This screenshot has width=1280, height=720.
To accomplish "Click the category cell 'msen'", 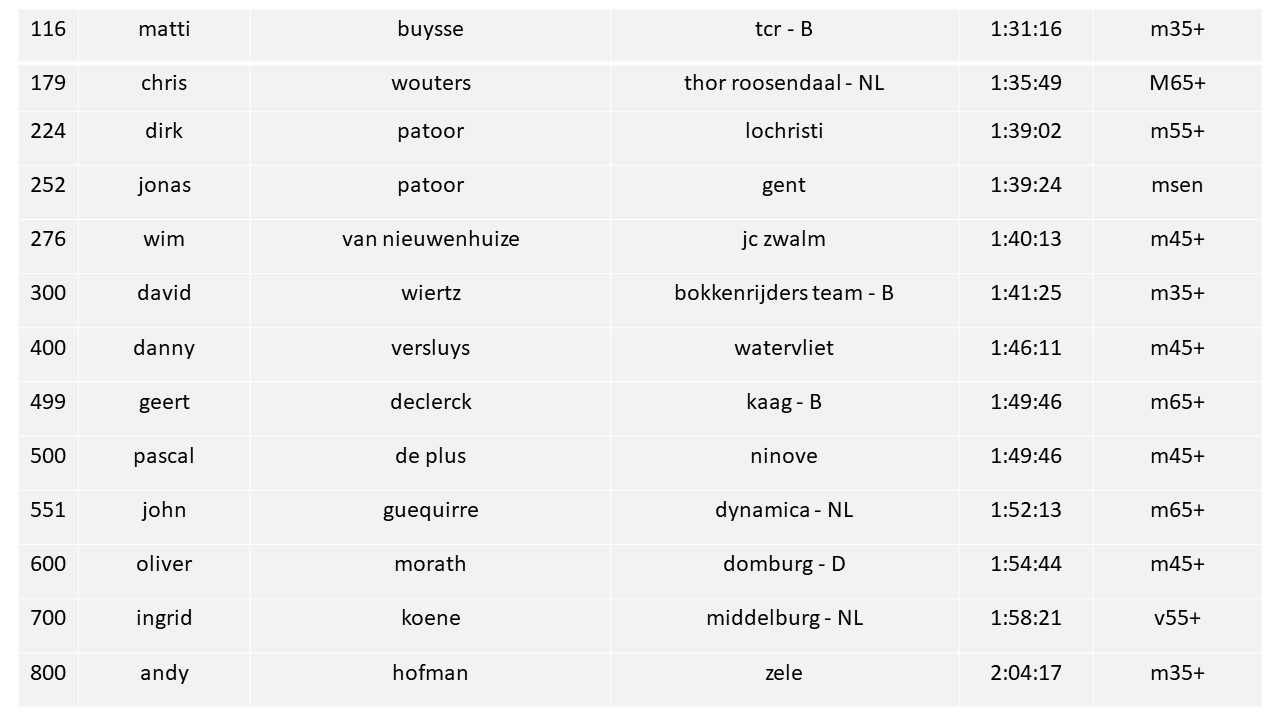I will point(1177,185).
